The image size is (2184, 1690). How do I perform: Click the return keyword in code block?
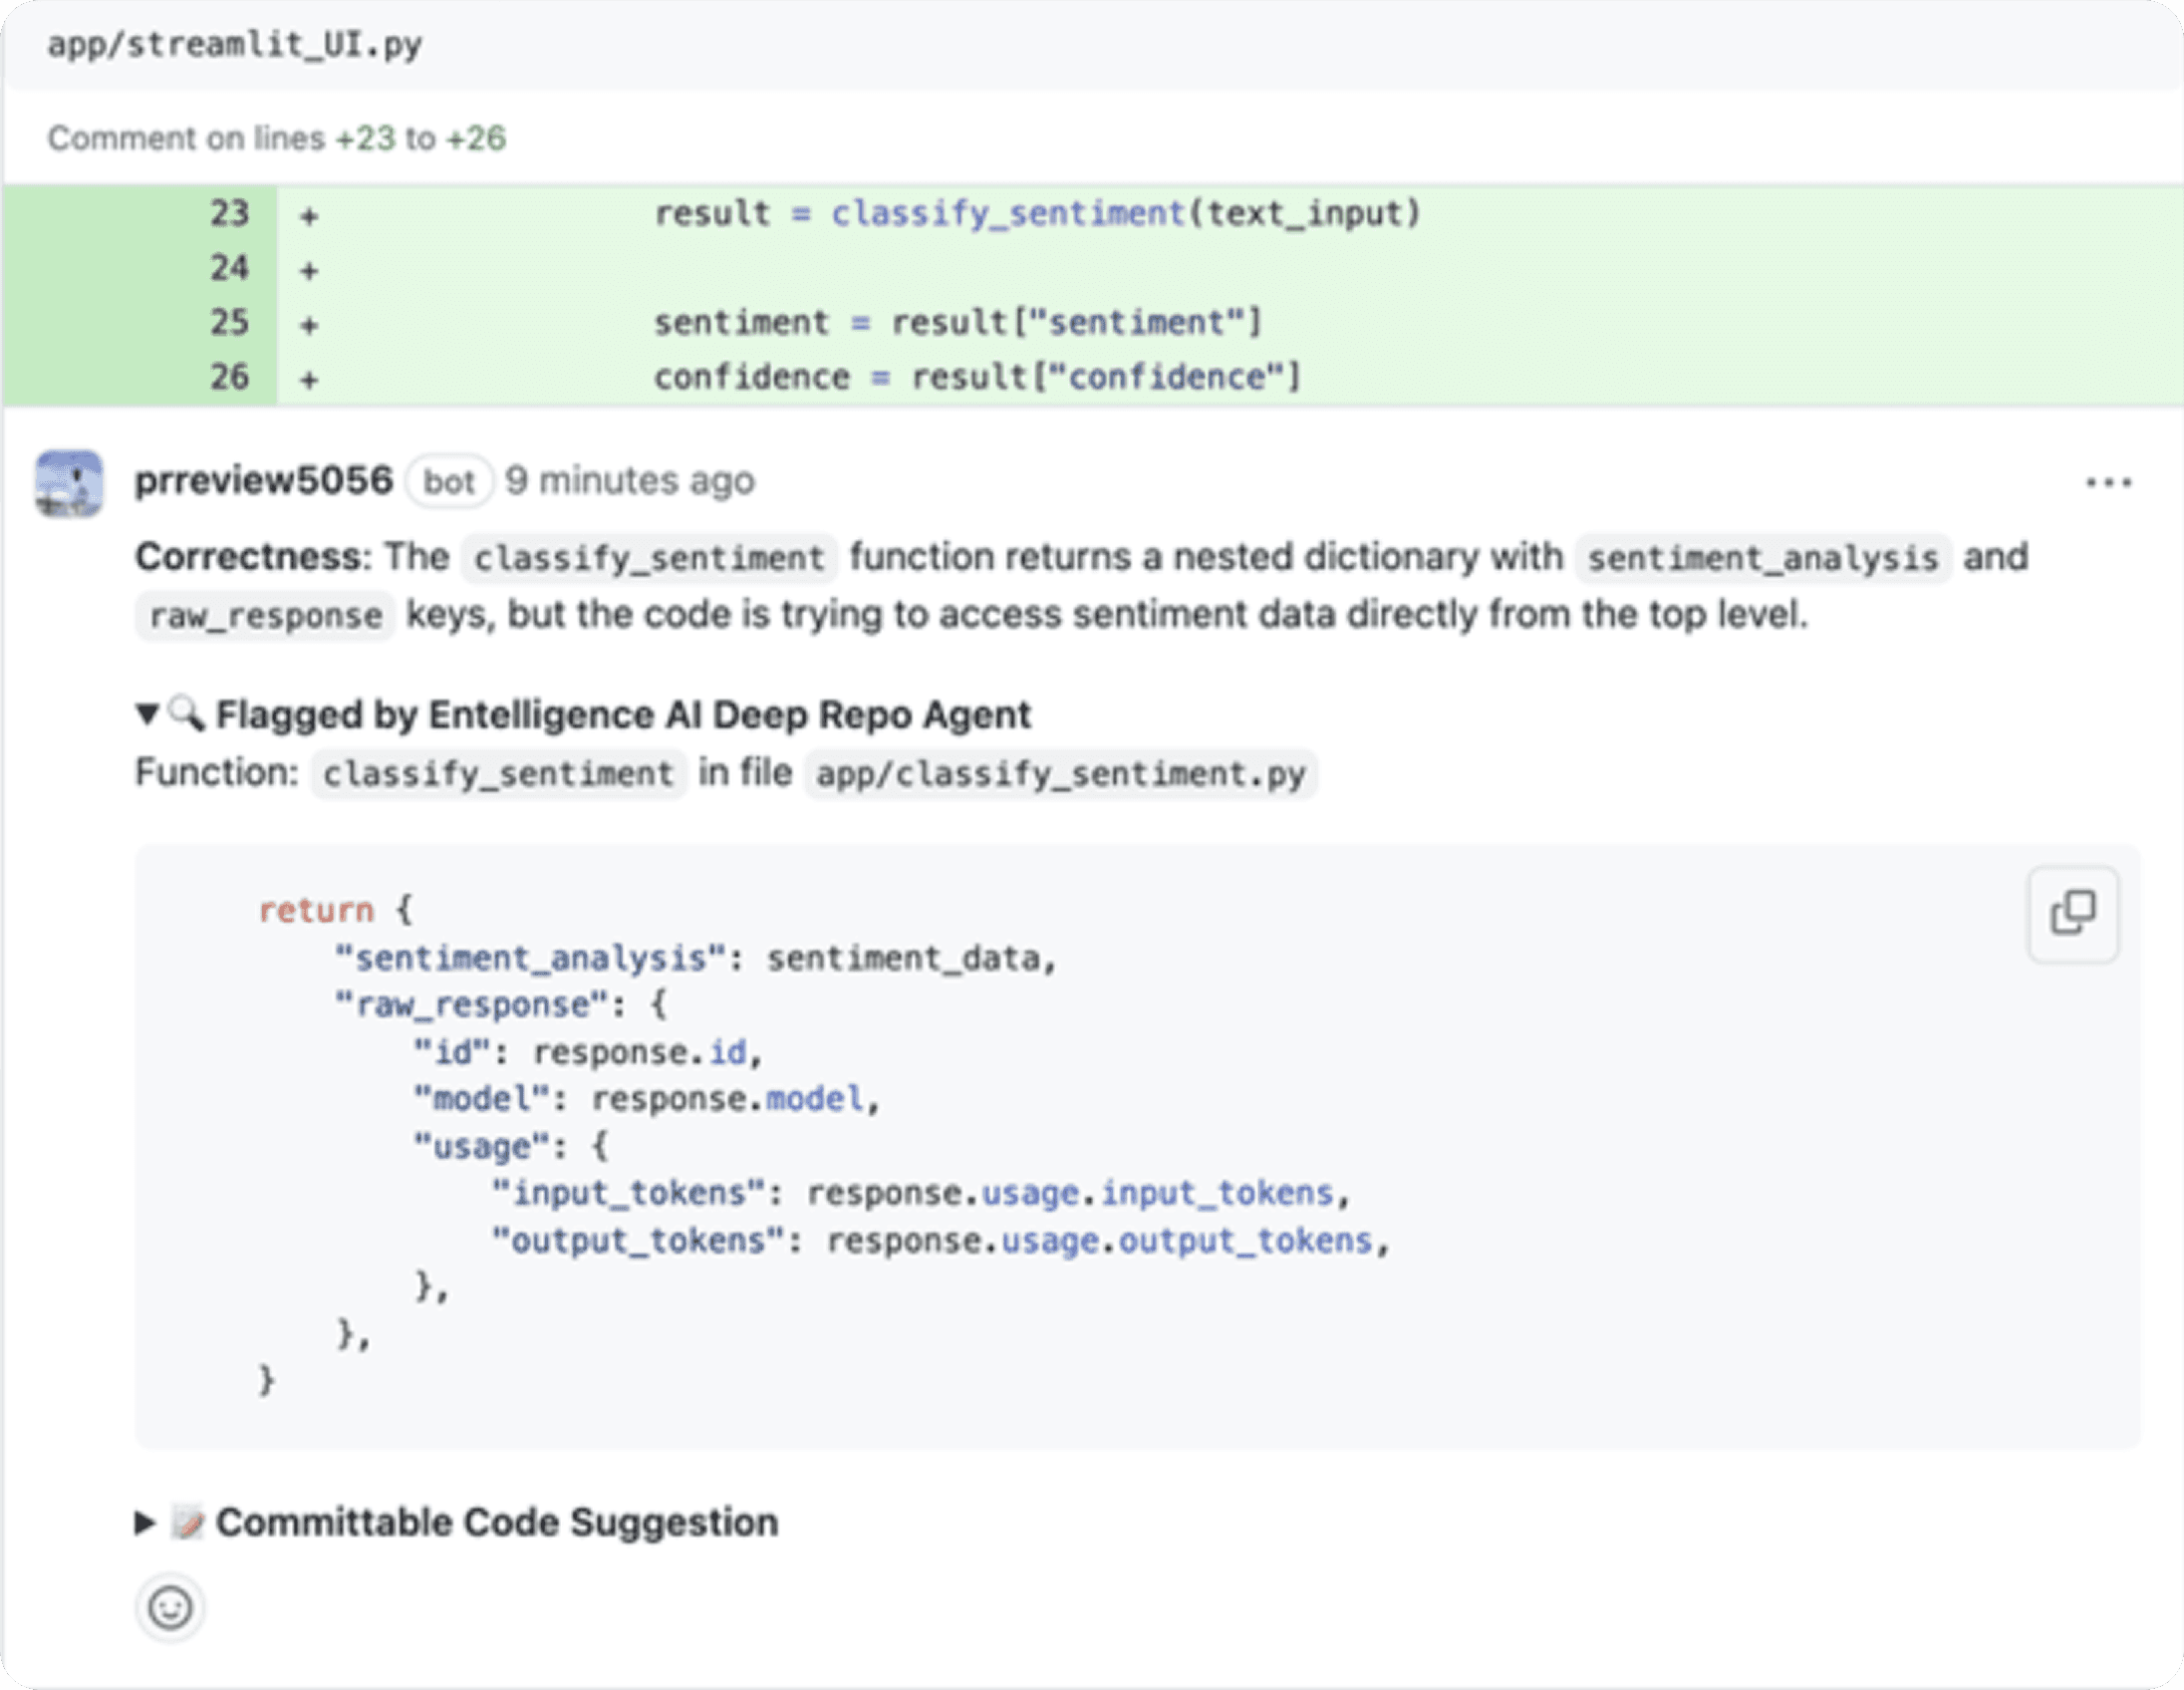click(x=316, y=910)
